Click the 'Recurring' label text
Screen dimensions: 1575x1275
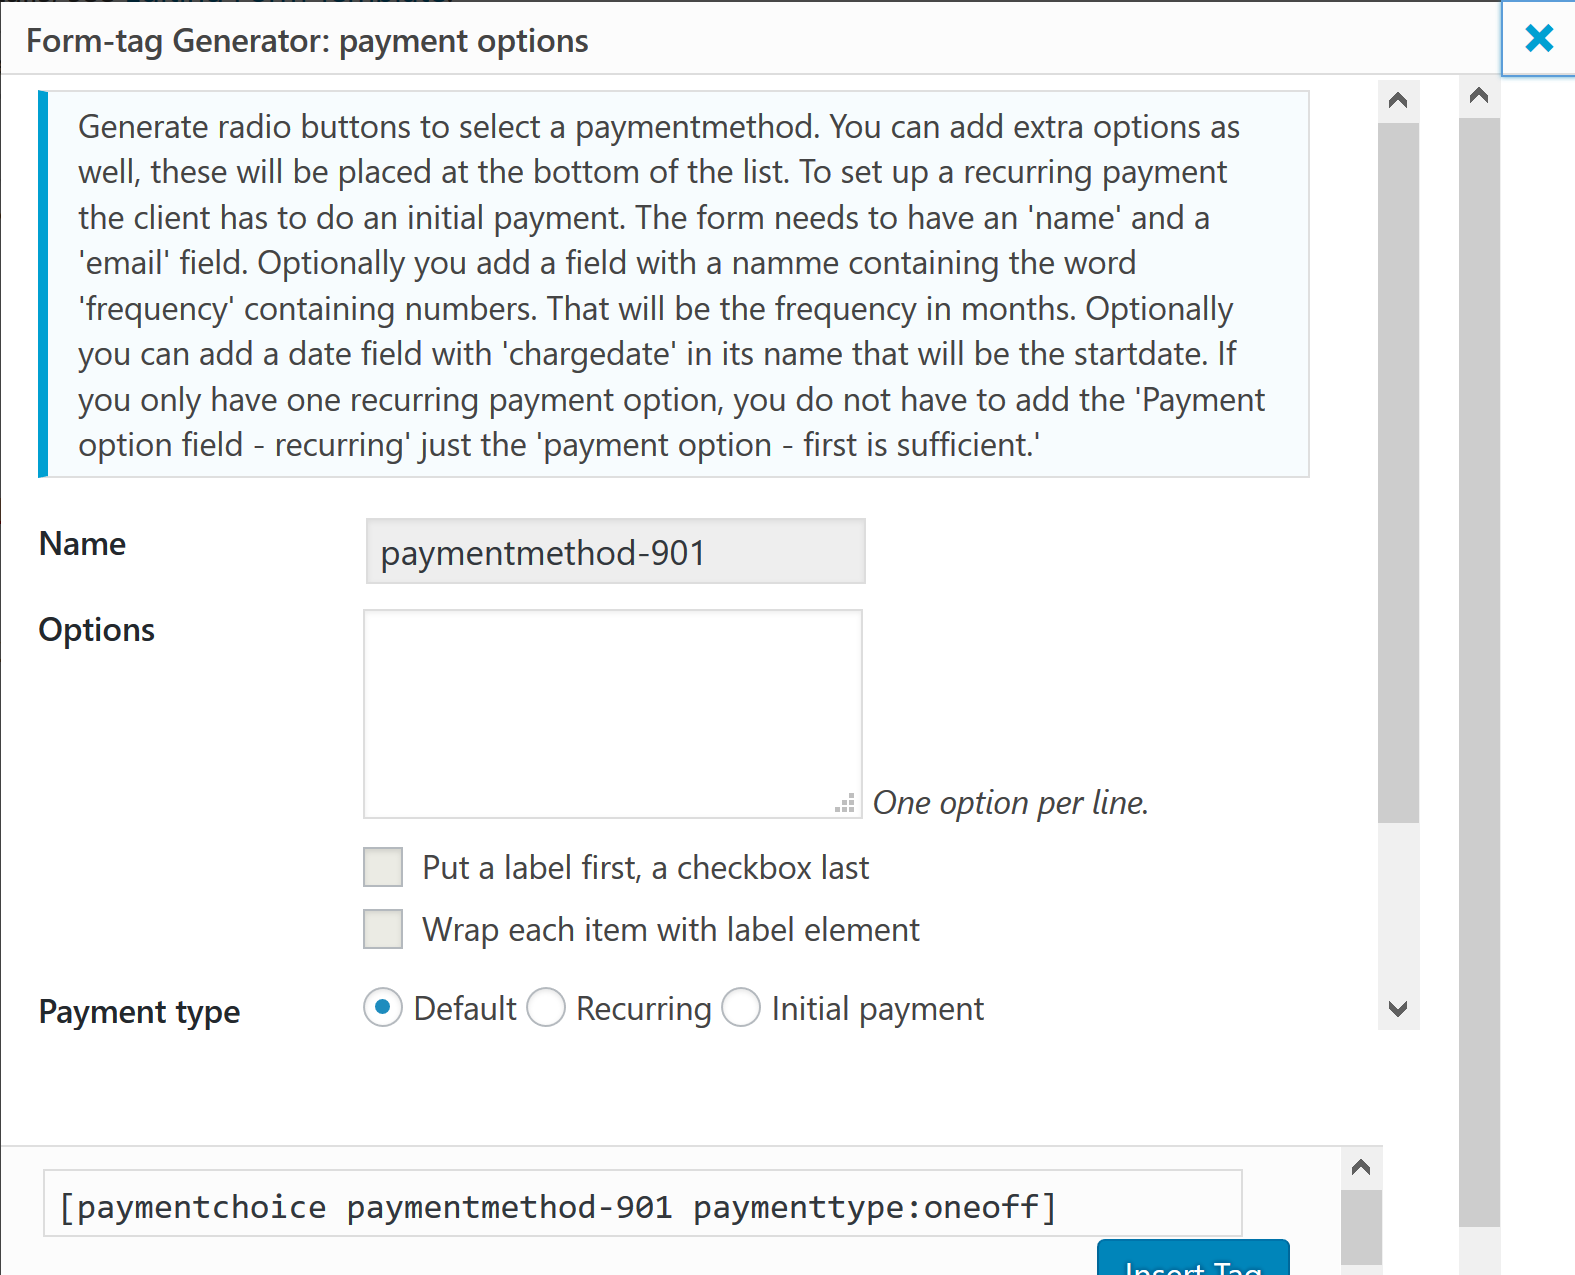coord(643,1009)
